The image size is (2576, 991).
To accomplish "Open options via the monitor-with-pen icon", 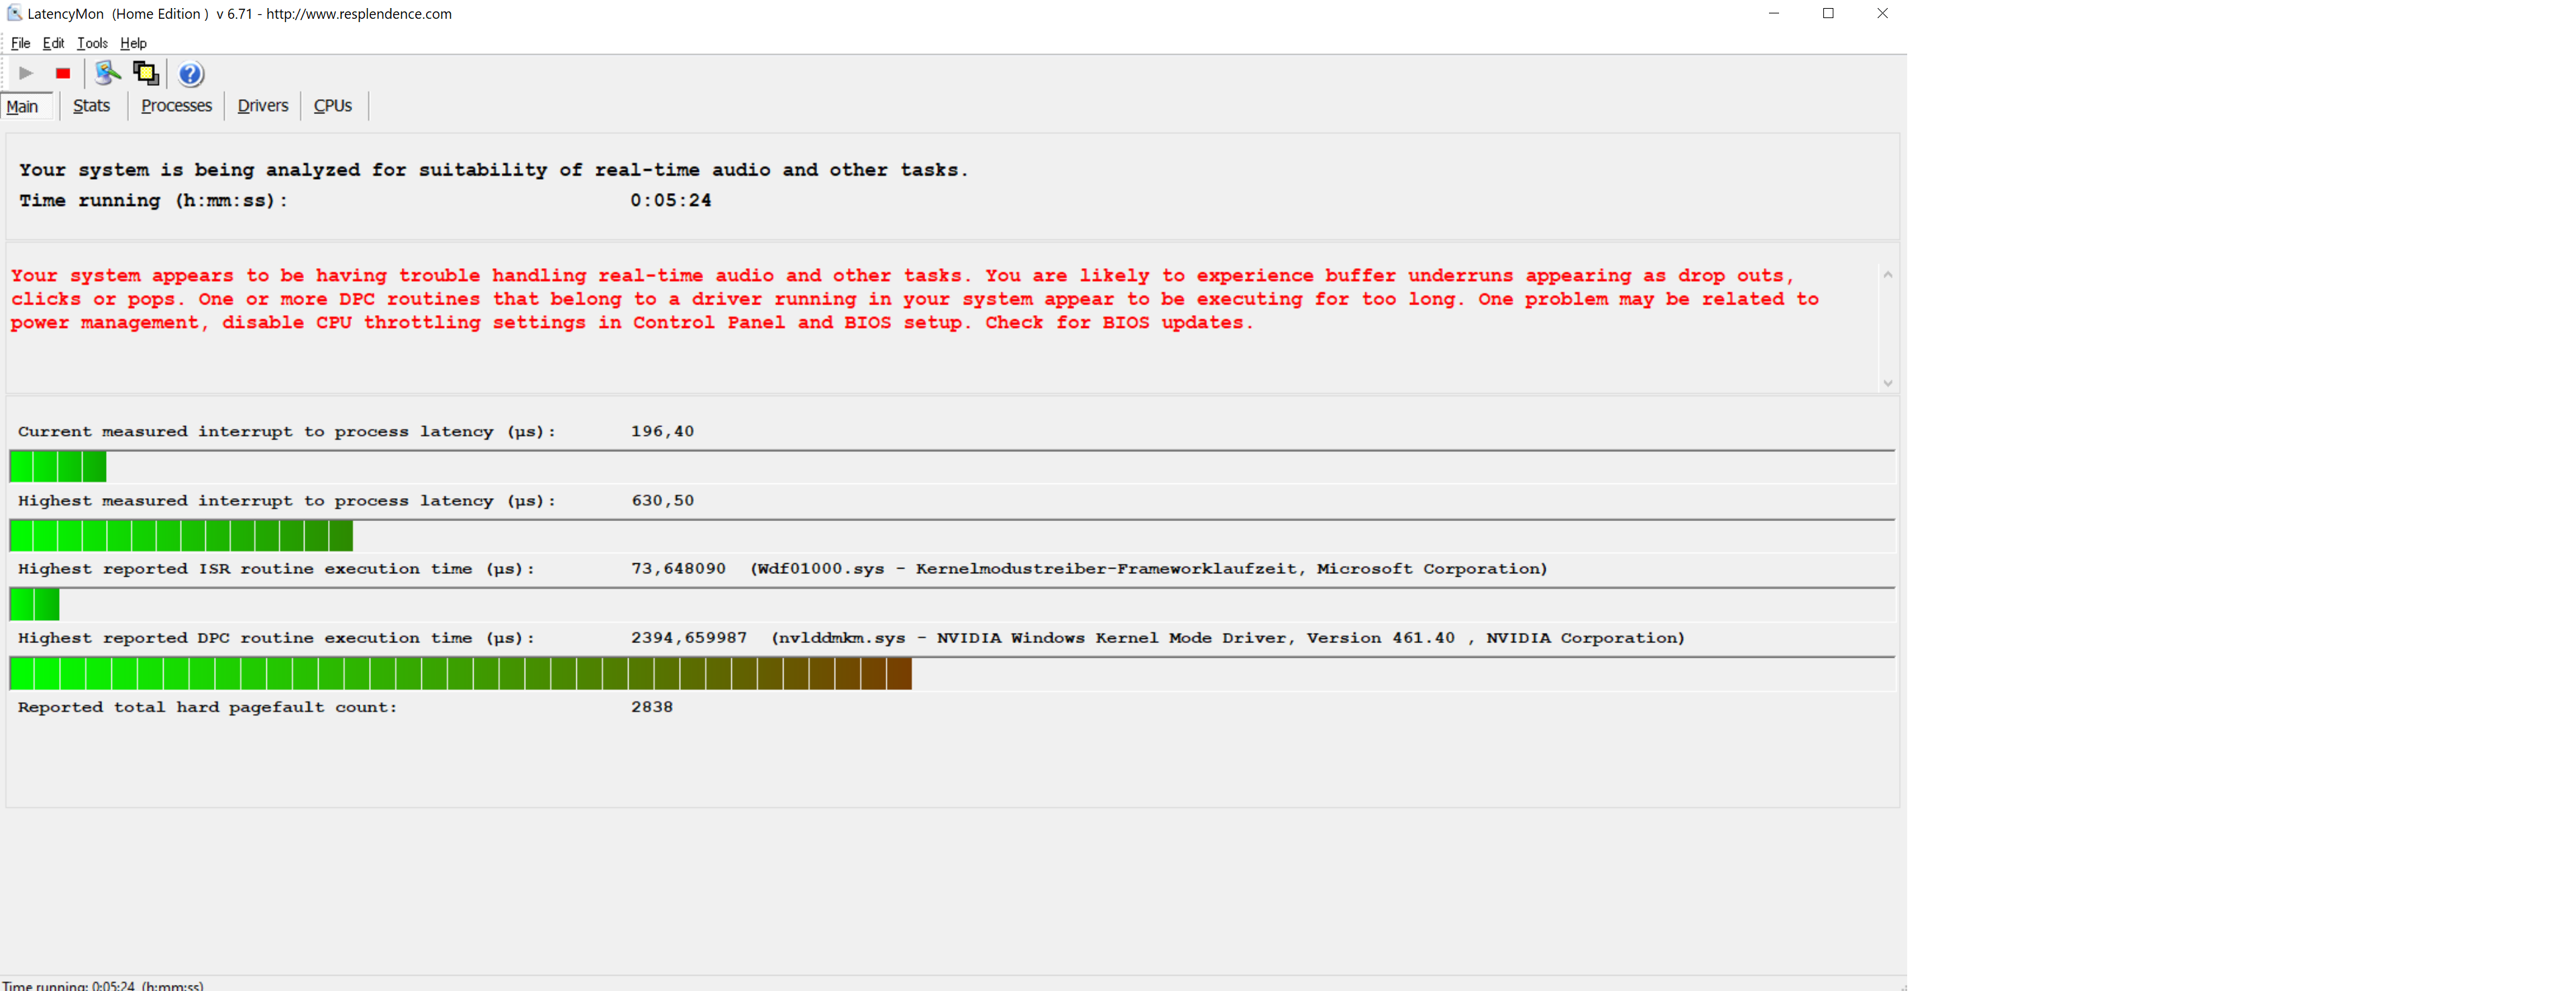I will 107,73.
